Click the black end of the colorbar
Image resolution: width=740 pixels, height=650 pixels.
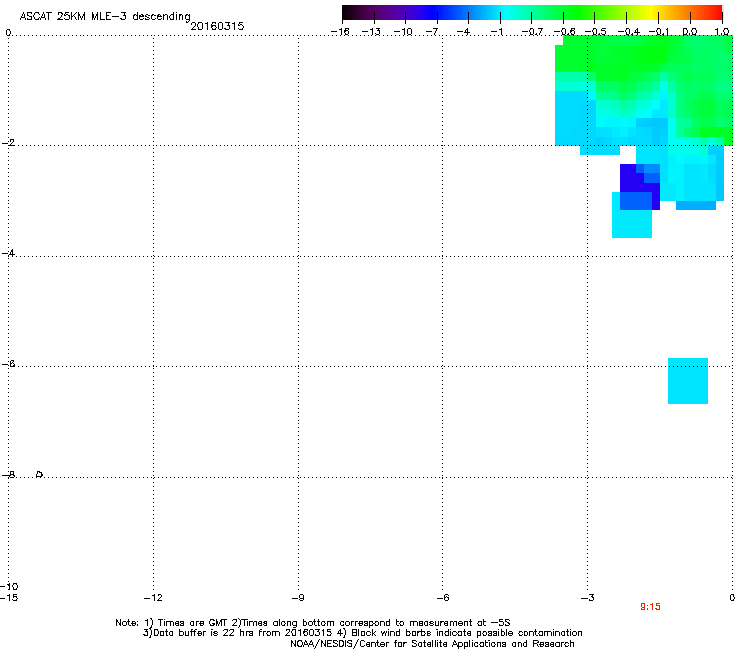(x=350, y=13)
